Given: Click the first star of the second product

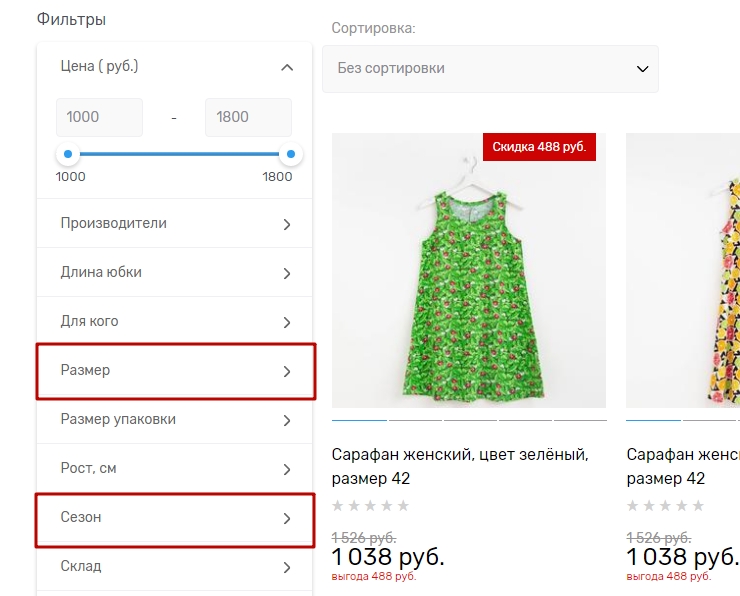Looking at the screenshot, I should click(633, 506).
